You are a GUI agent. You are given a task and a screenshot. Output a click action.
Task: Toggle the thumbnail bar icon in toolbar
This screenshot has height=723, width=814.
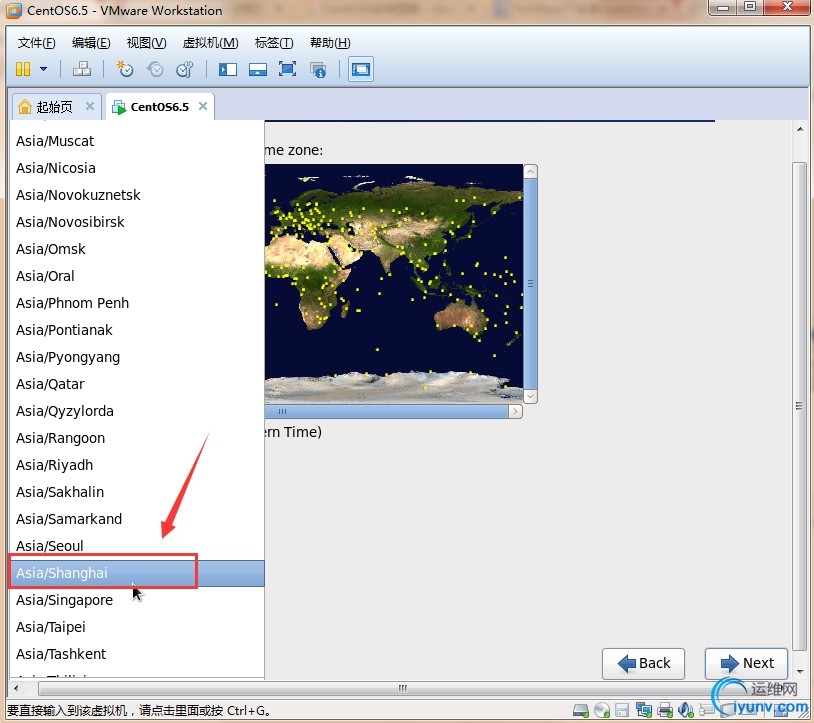click(x=257, y=69)
